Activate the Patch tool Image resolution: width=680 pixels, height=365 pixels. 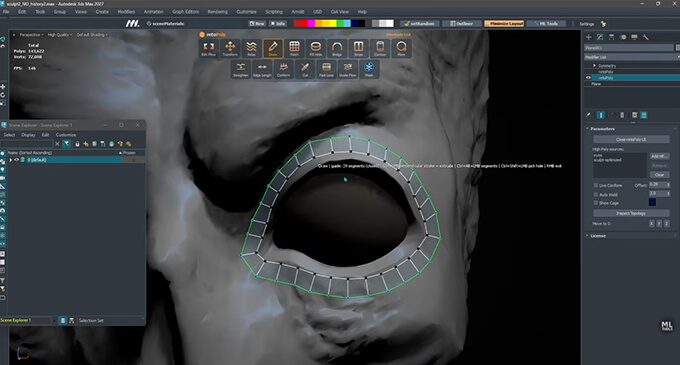tap(294, 48)
